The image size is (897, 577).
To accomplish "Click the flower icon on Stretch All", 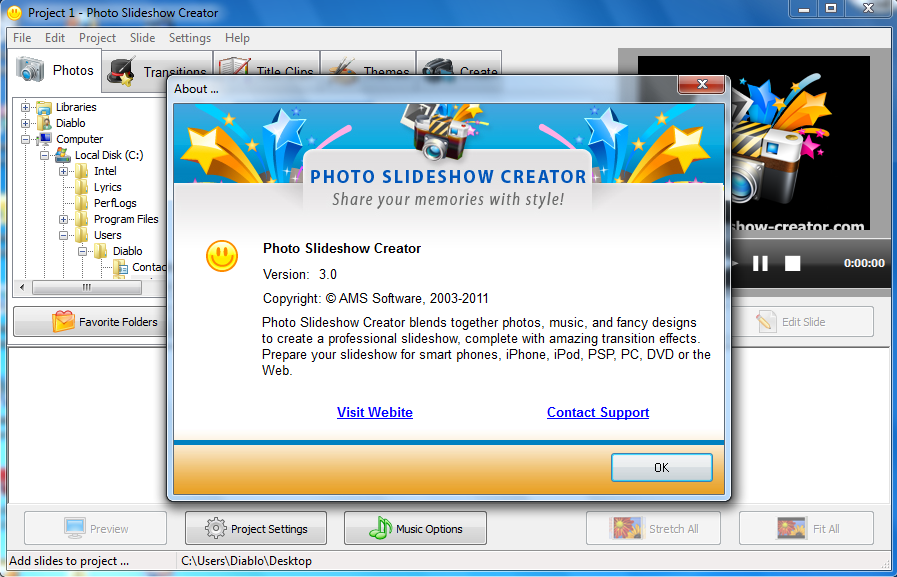I will pyautogui.click(x=626, y=528).
